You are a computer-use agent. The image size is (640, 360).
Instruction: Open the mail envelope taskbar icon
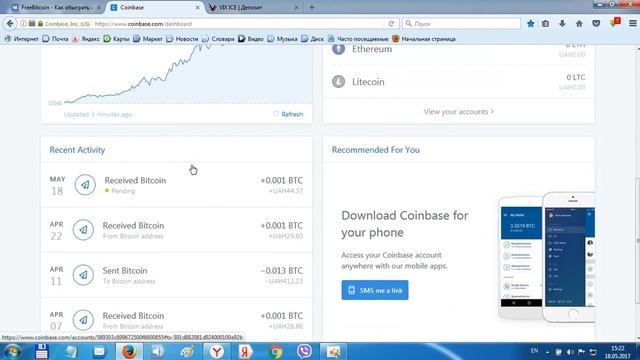coord(99,351)
